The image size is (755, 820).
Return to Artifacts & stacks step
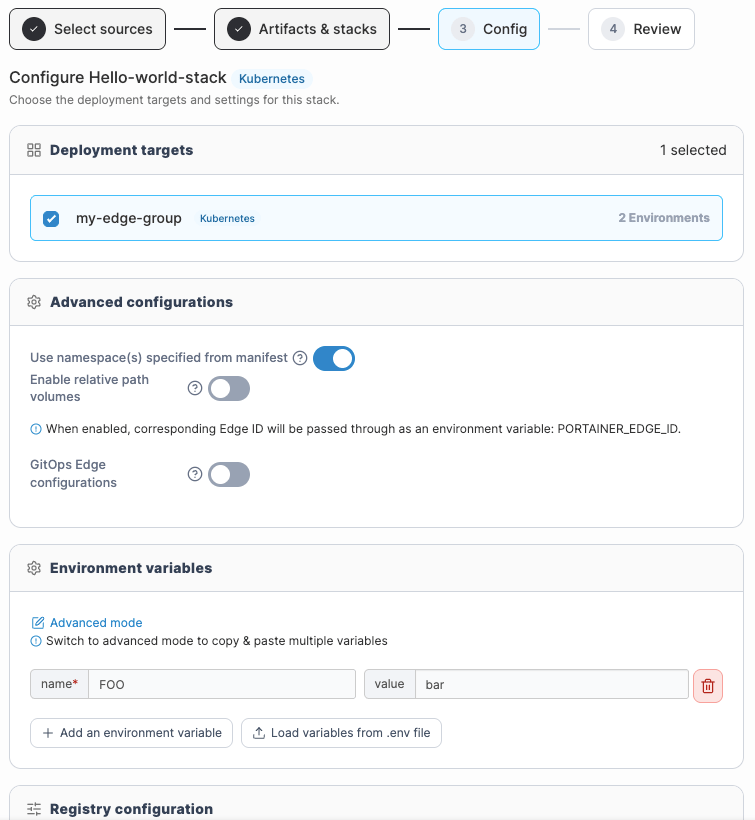302,29
